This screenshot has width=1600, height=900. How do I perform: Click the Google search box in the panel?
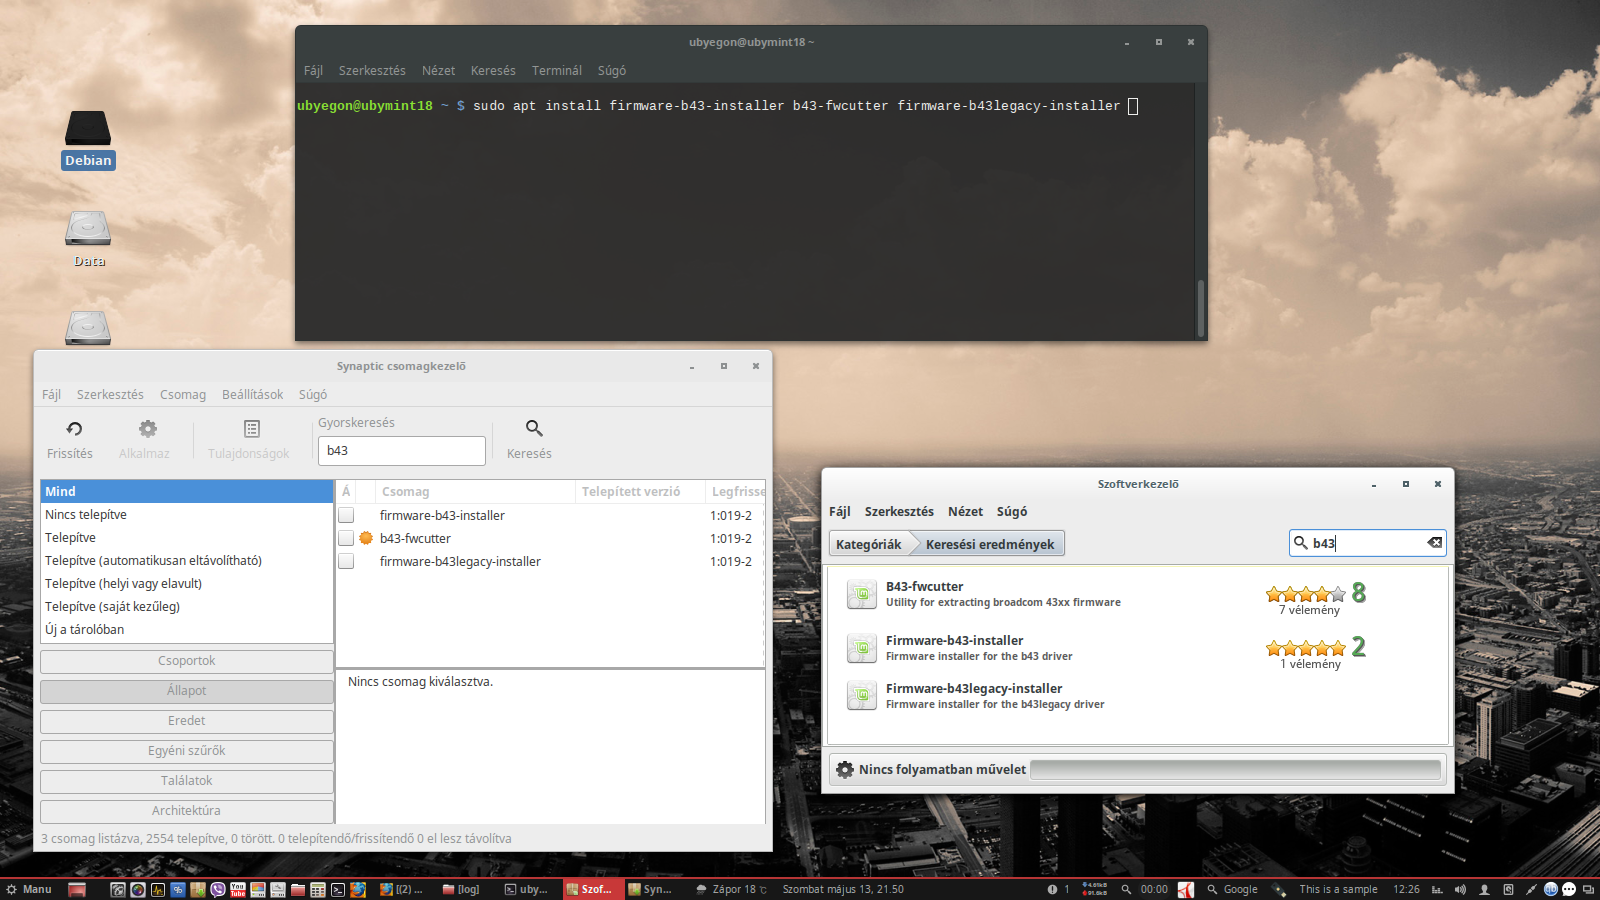1233,889
